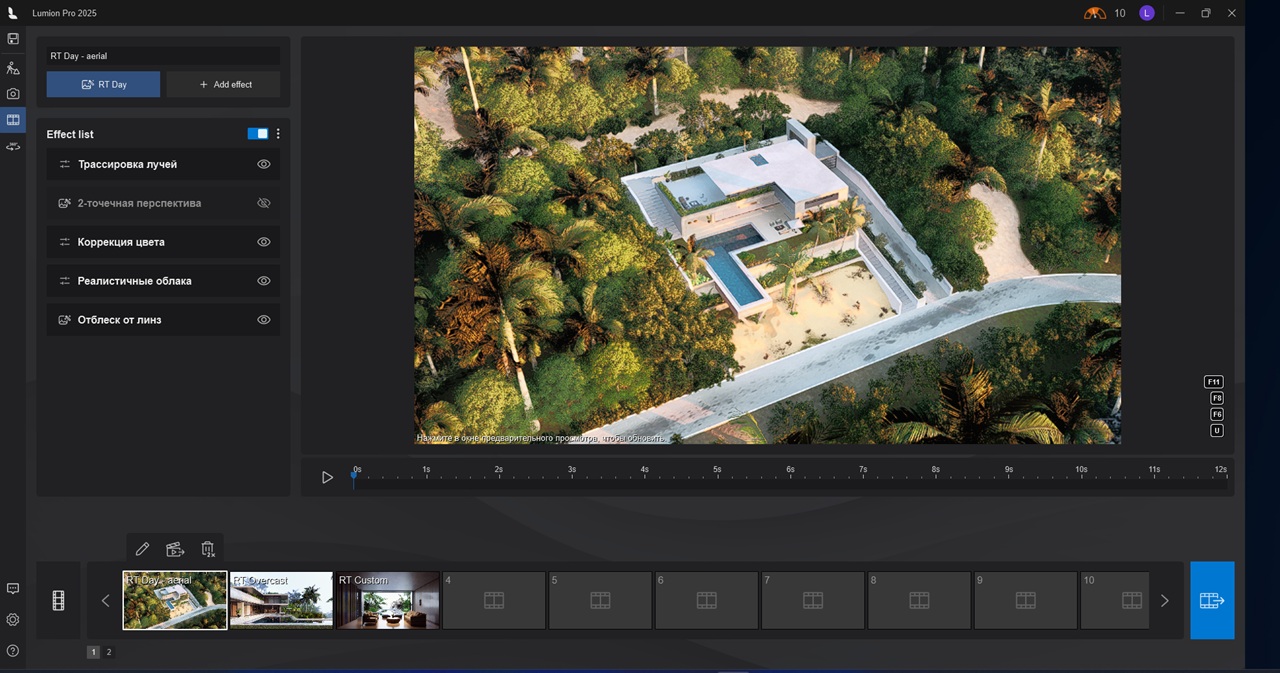Toggle the Effect list on/off switch
Screen dimensions: 1280x673
click(x=257, y=134)
